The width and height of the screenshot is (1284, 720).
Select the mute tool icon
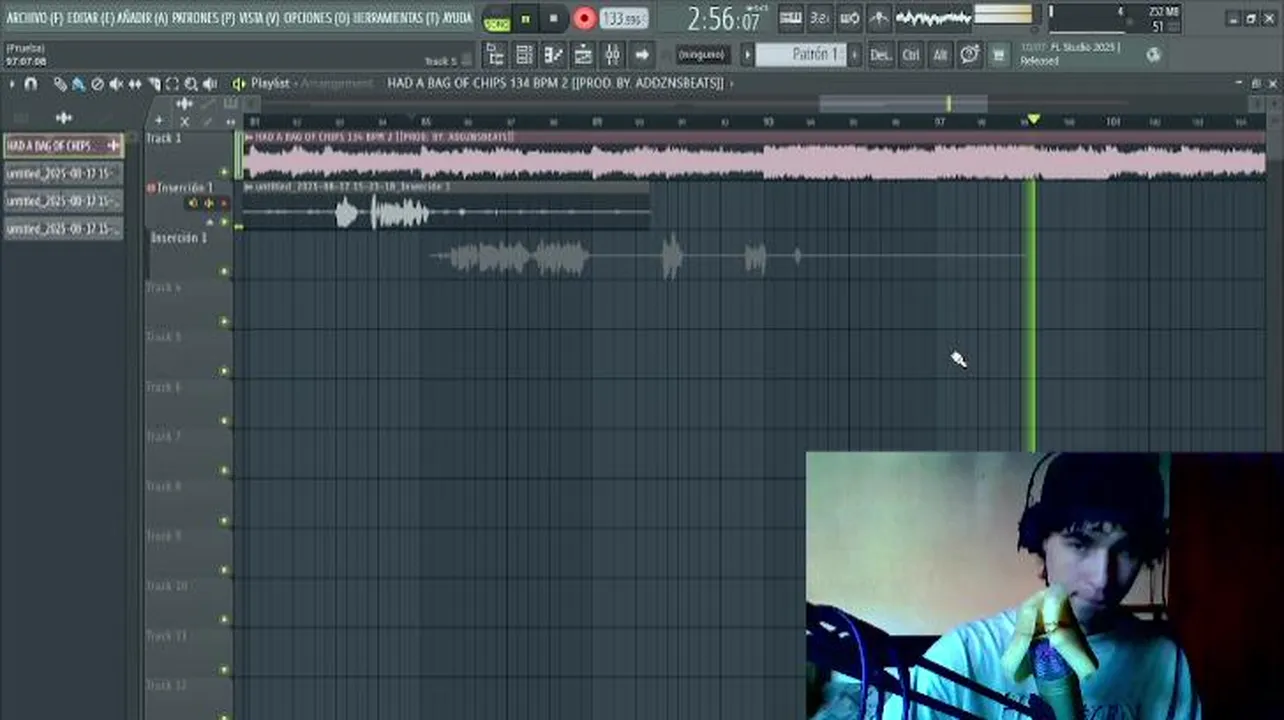tap(116, 84)
